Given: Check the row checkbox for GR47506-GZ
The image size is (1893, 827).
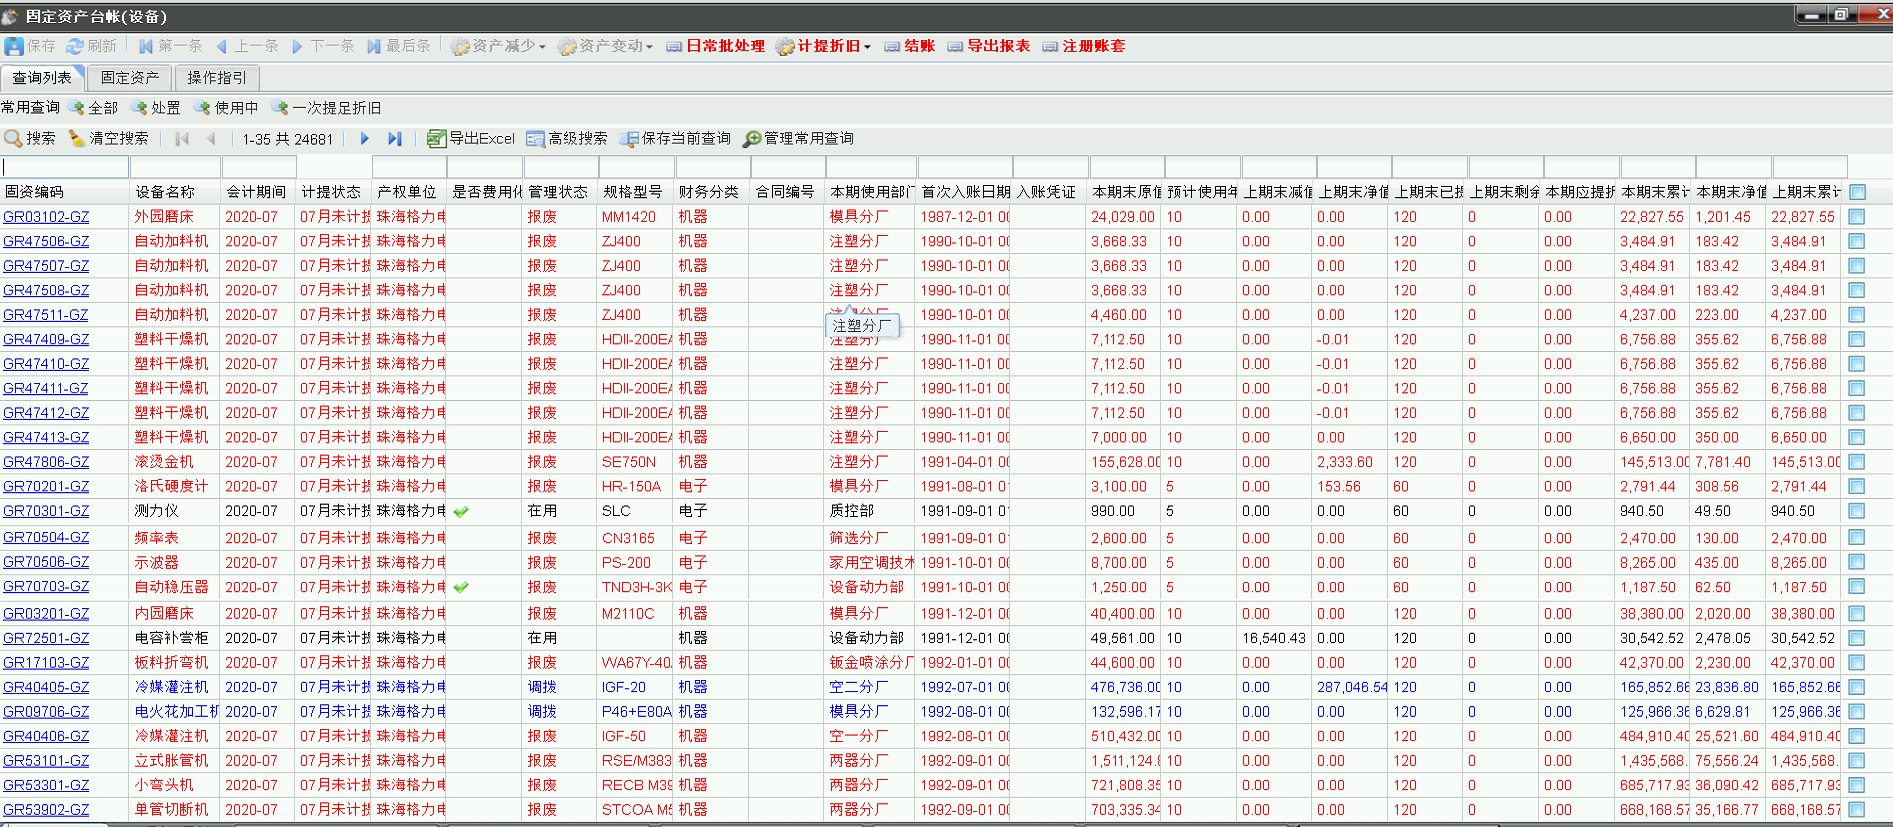Looking at the screenshot, I should (x=1857, y=241).
